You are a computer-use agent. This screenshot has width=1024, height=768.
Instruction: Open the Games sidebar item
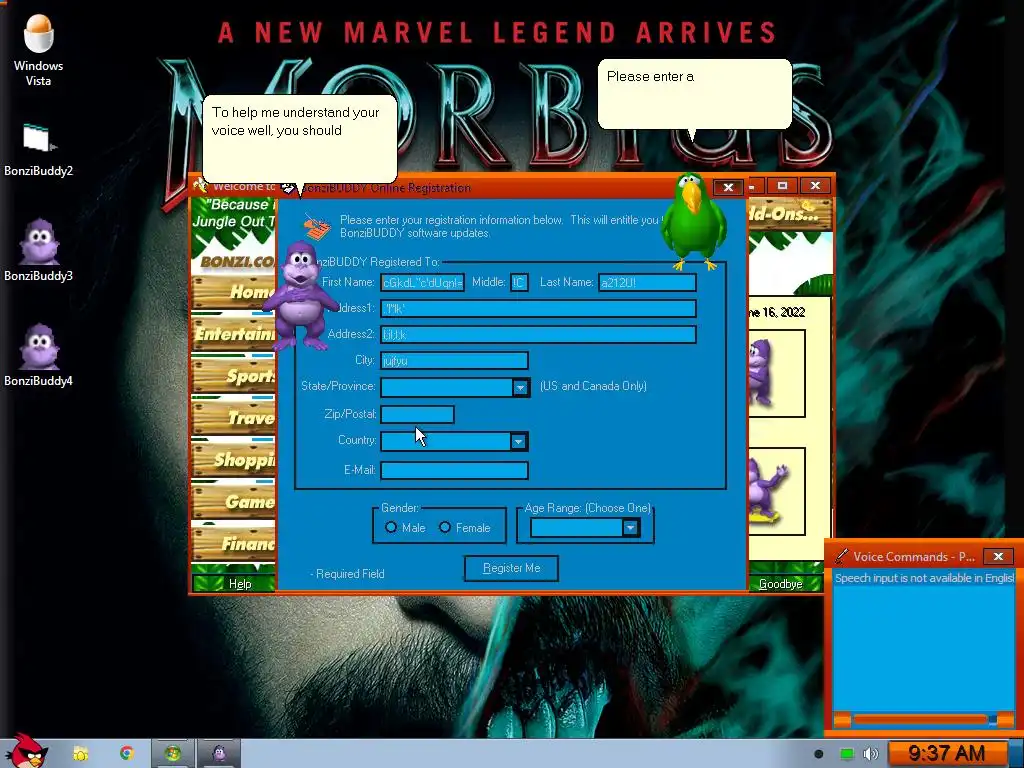click(x=234, y=502)
